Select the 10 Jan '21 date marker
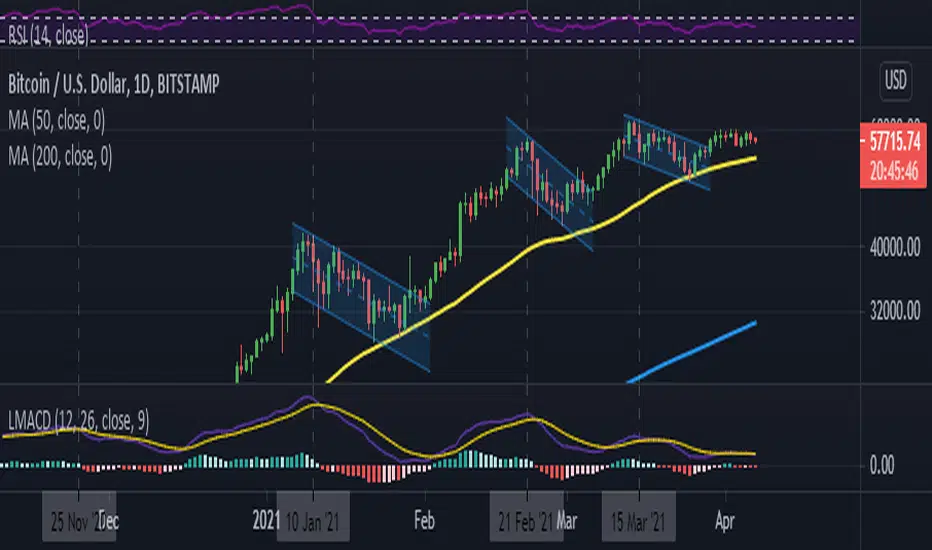Image resolution: width=932 pixels, height=550 pixels. coord(313,520)
